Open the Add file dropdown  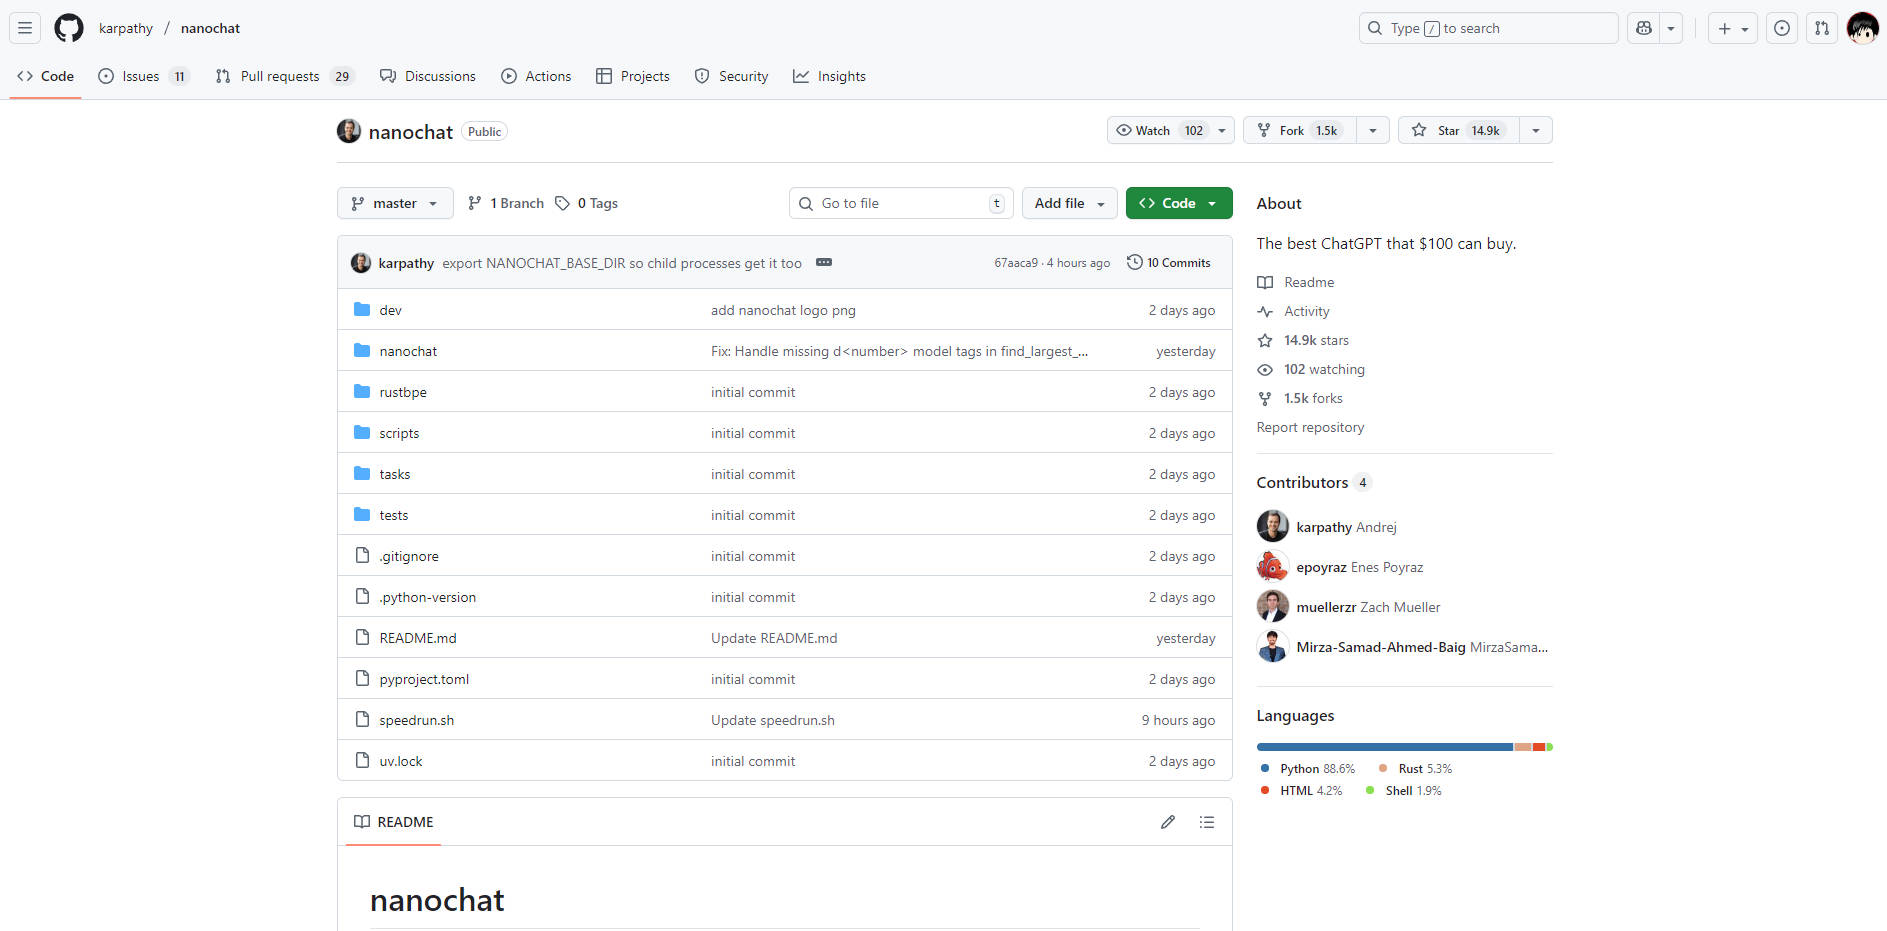[1069, 203]
